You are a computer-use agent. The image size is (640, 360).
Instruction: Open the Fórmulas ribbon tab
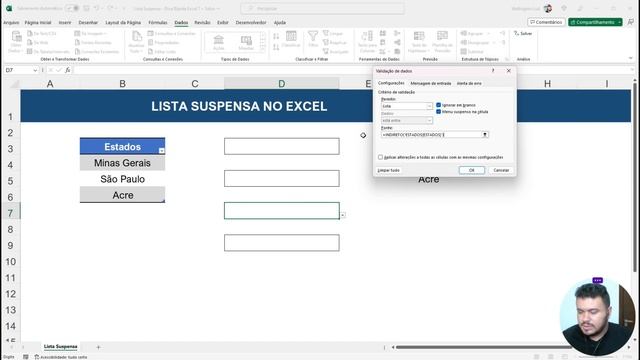coord(158,22)
